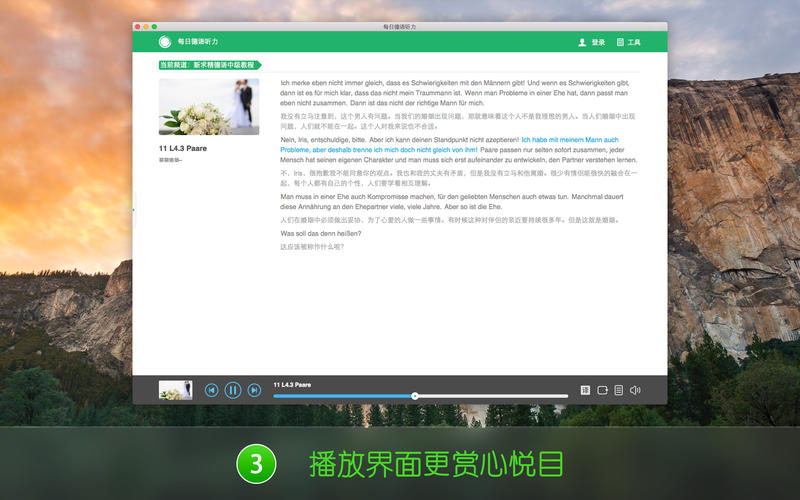Skip to the previous track
Viewport: 800px width, 500px height.
(x=212, y=390)
